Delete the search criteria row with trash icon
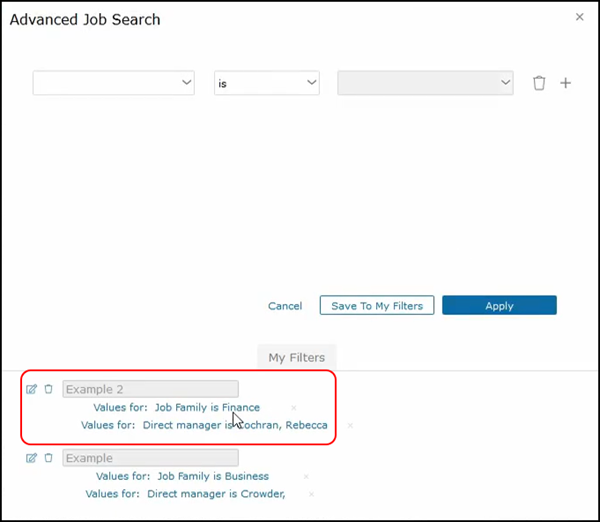 [x=539, y=84]
